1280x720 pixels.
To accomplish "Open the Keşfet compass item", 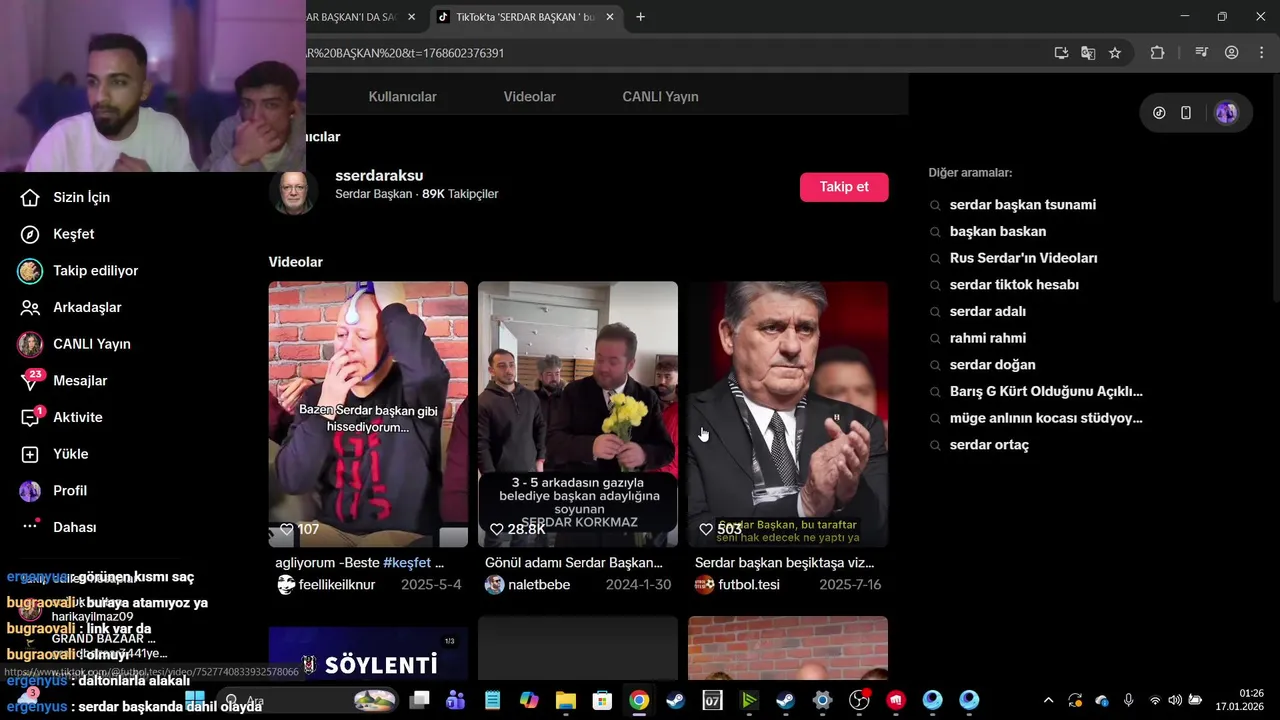I will pyautogui.click(x=58, y=234).
